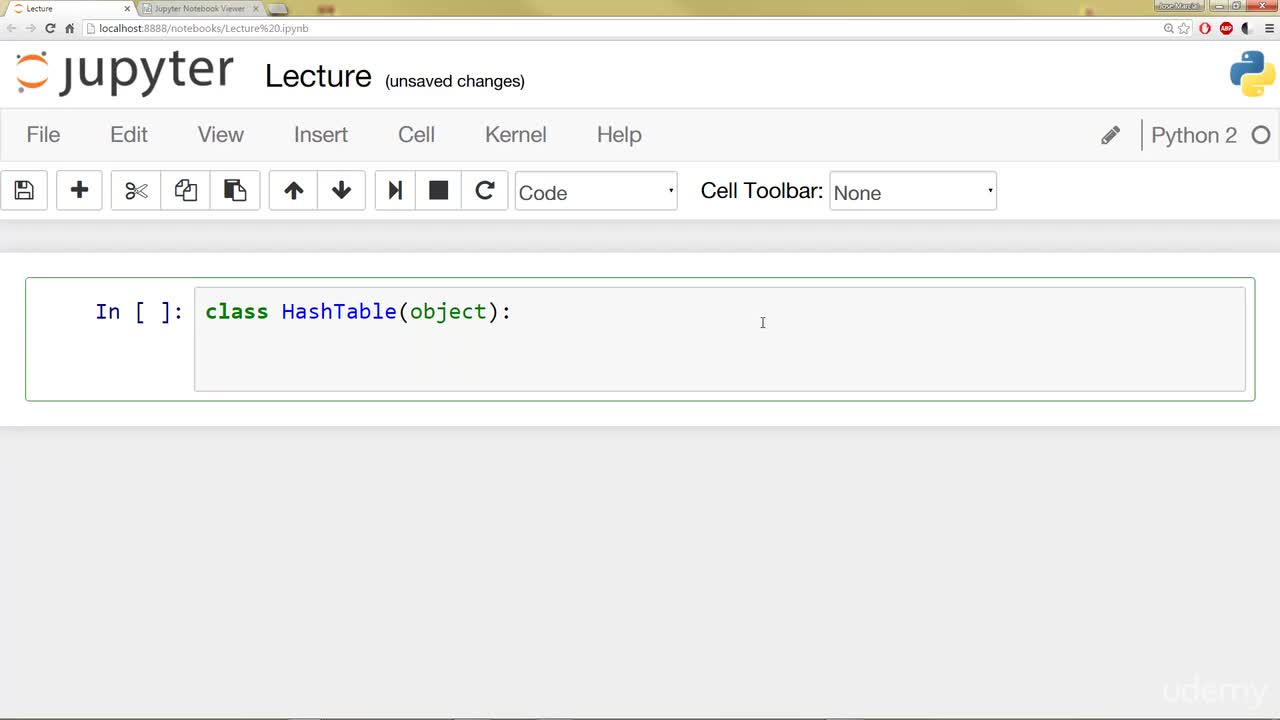The image size is (1280, 720).
Task: Restart the kernel with the circular arrow icon
Action: point(485,190)
